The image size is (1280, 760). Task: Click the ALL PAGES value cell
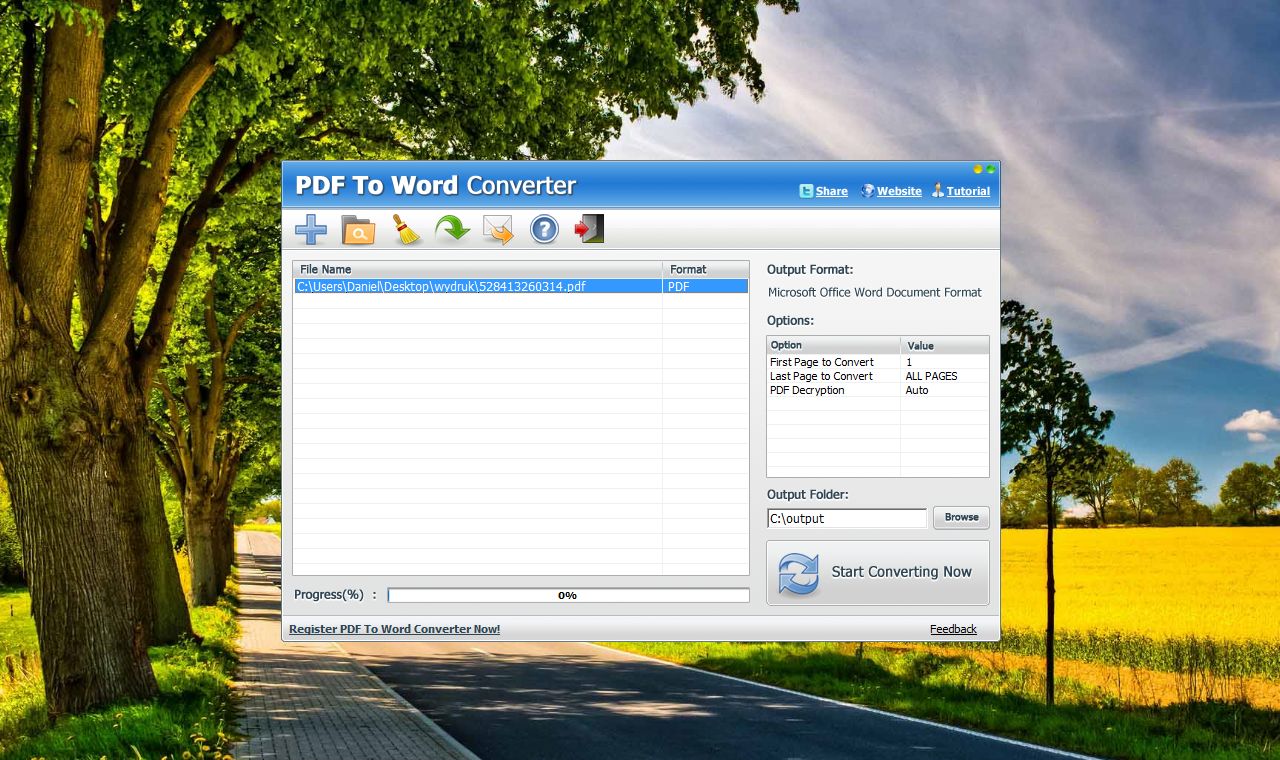(x=931, y=376)
